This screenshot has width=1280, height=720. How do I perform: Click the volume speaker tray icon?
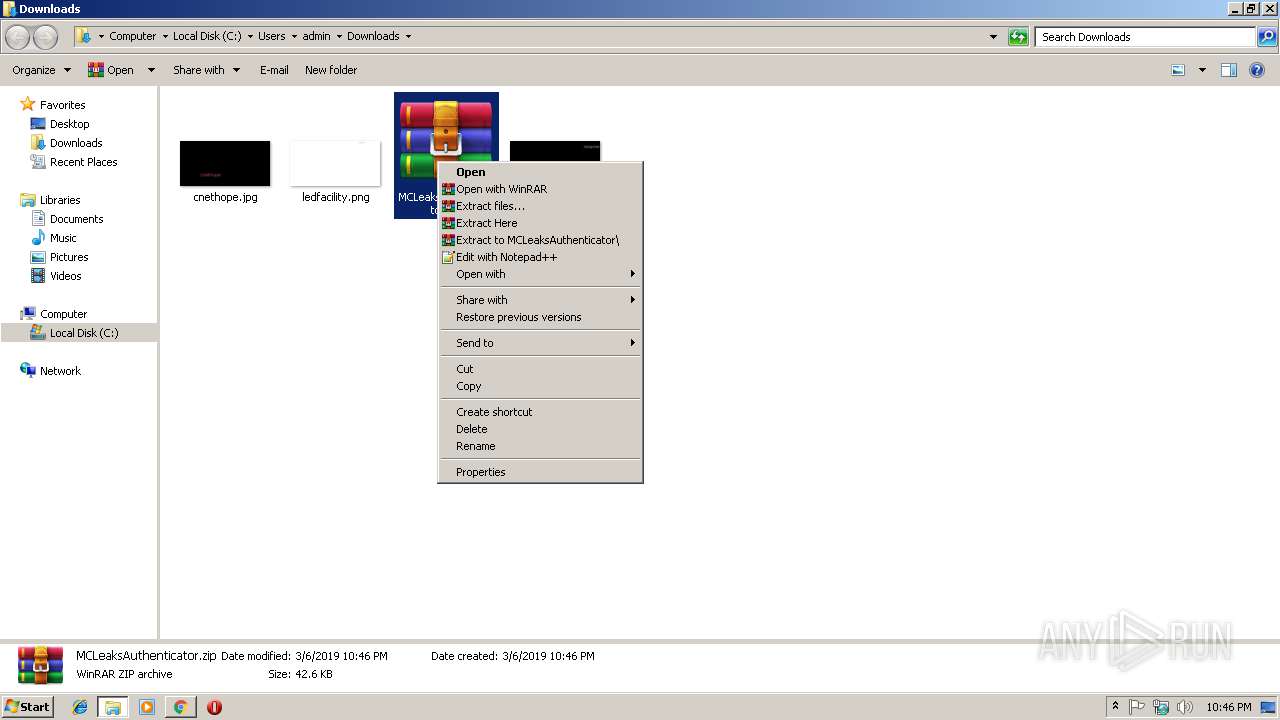coord(1184,707)
